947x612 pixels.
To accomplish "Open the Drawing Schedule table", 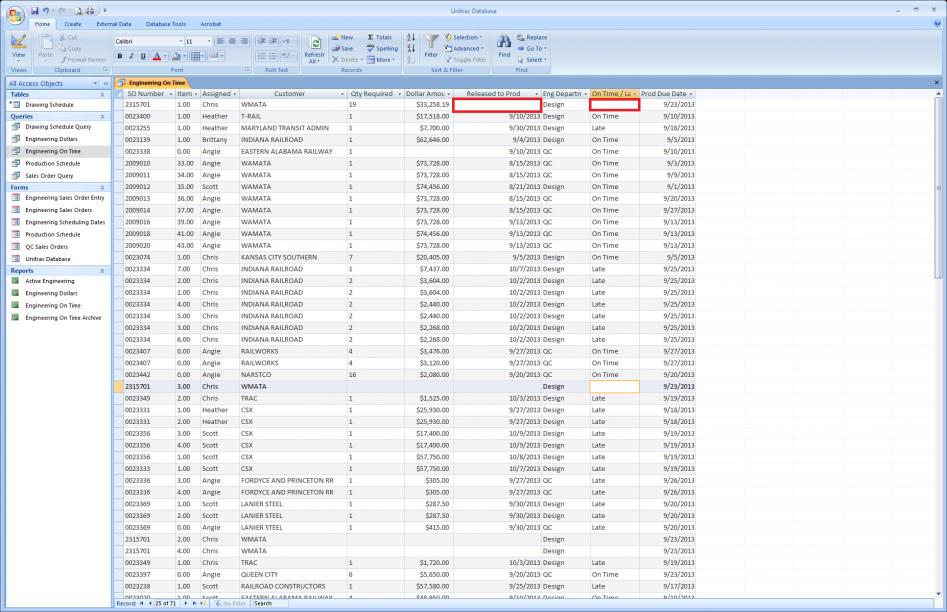I will [x=50, y=105].
